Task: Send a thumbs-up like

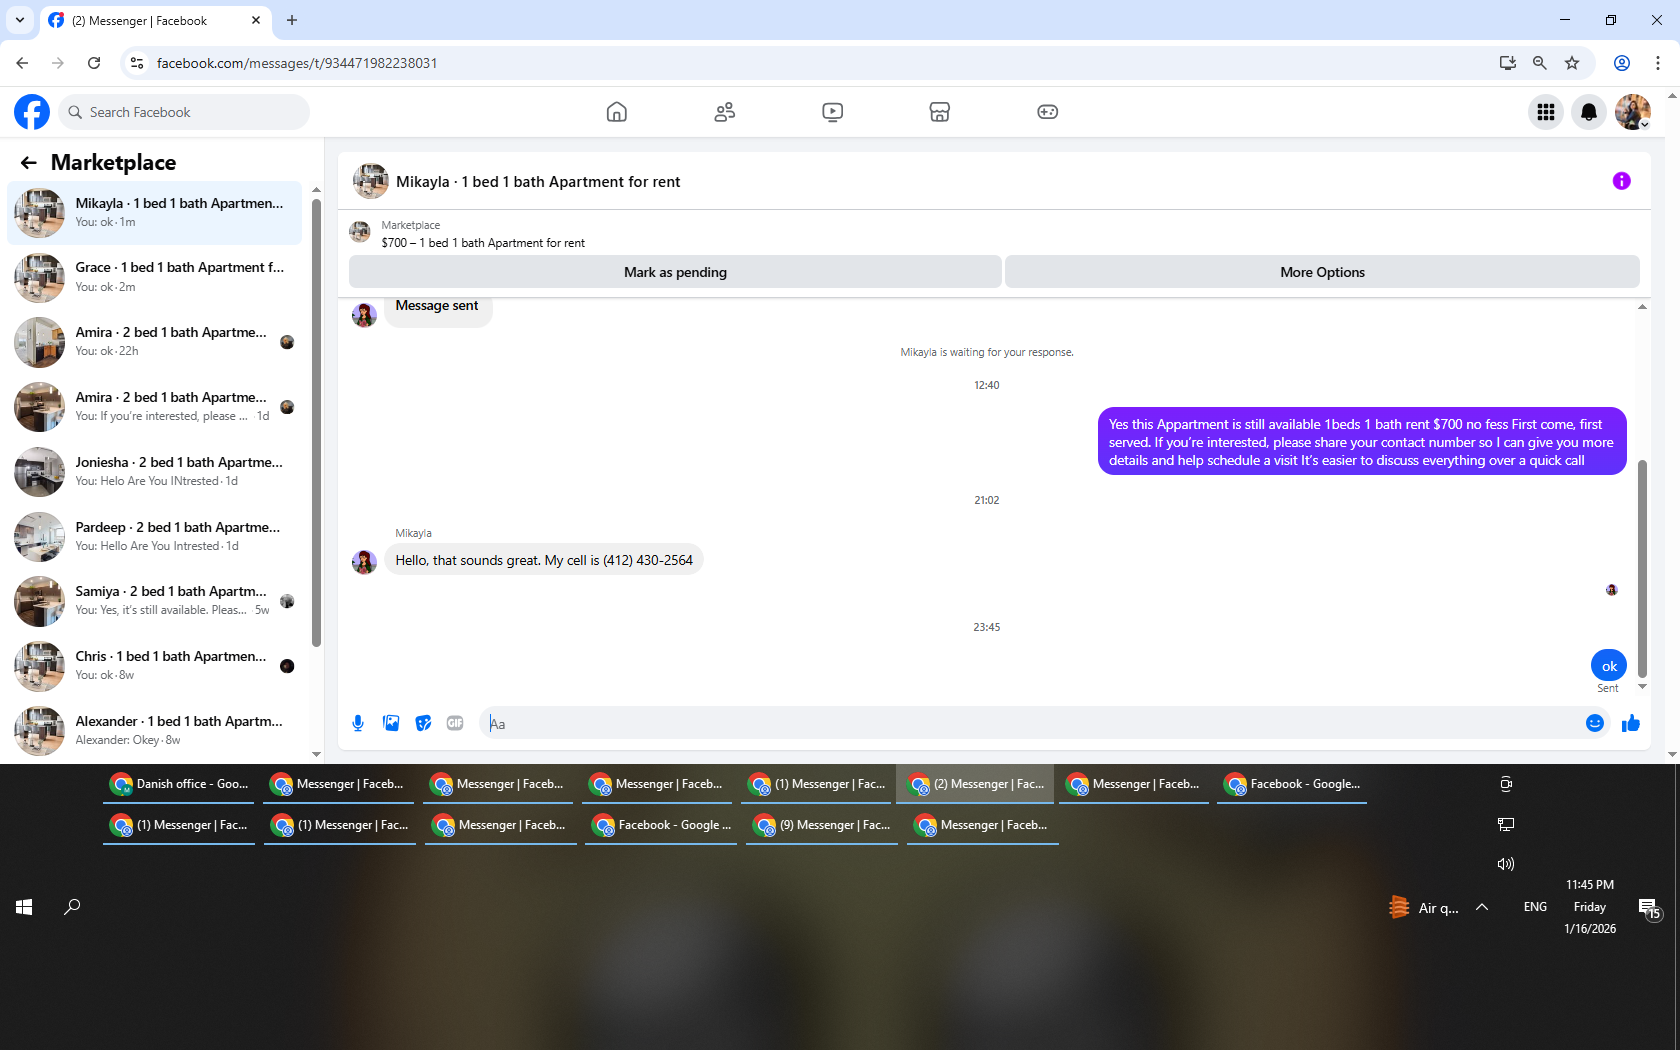Action: pos(1631,723)
